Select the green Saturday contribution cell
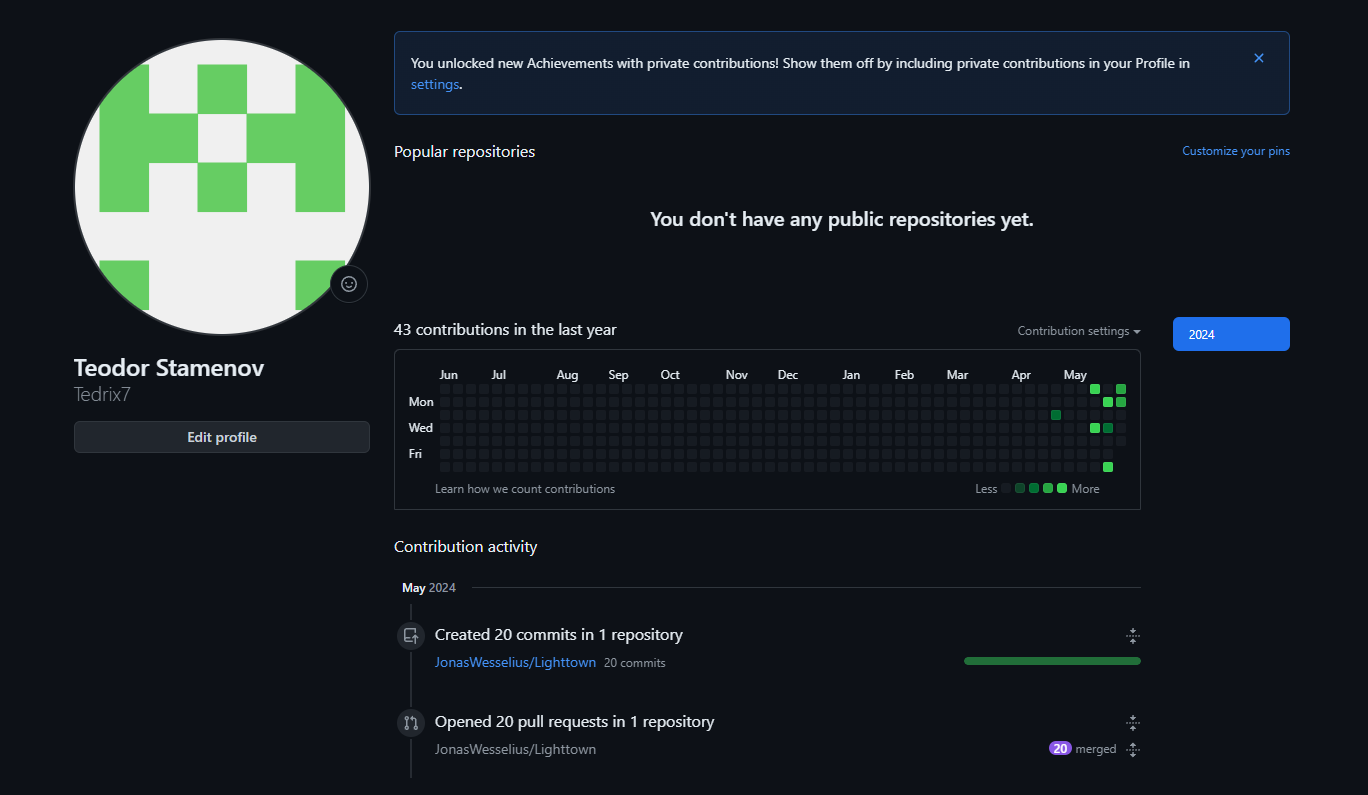The image size is (1368, 795). (1108, 467)
